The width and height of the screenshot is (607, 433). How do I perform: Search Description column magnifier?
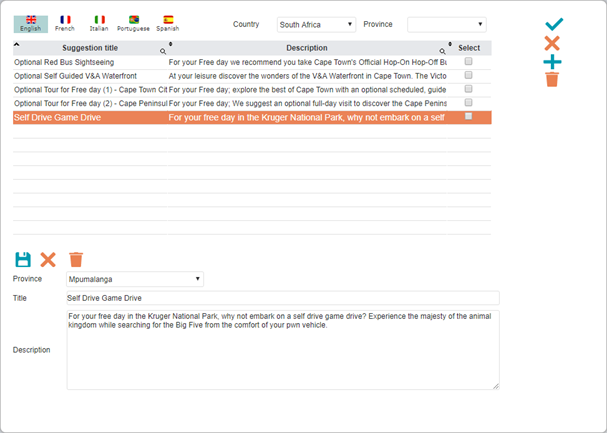click(442, 51)
